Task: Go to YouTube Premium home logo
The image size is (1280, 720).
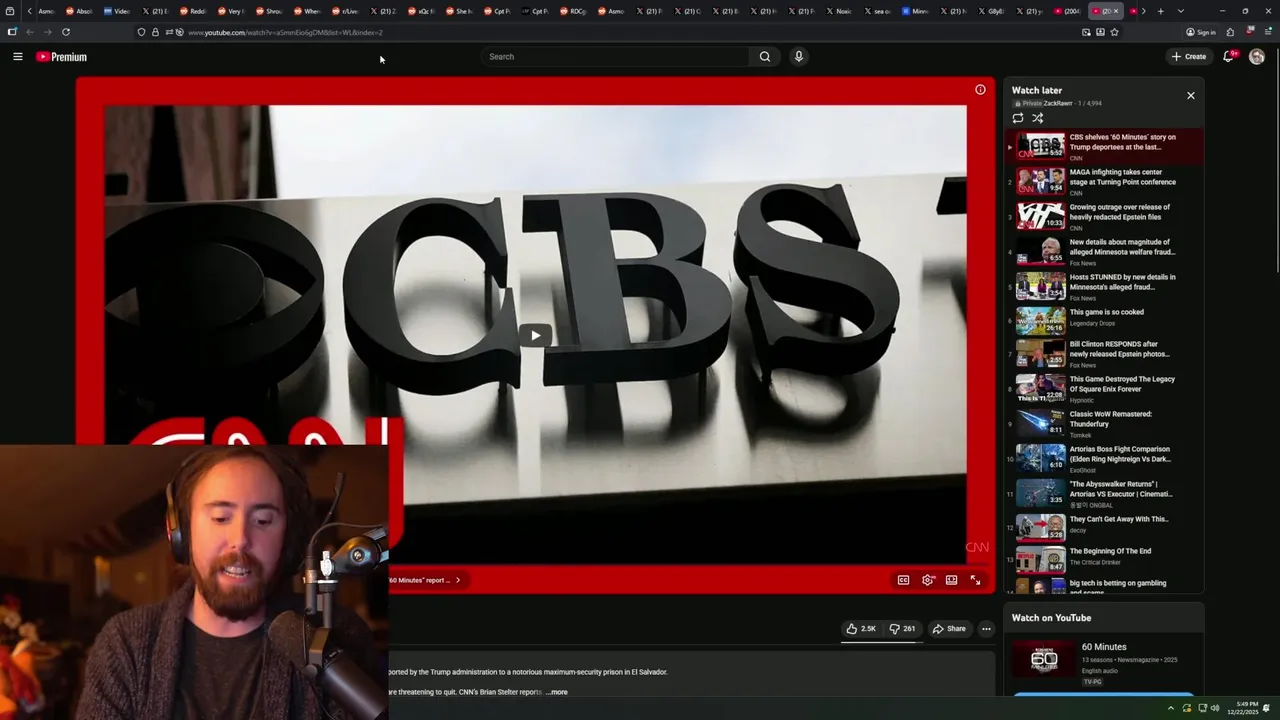Action: pyautogui.click(x=62, y=57)
